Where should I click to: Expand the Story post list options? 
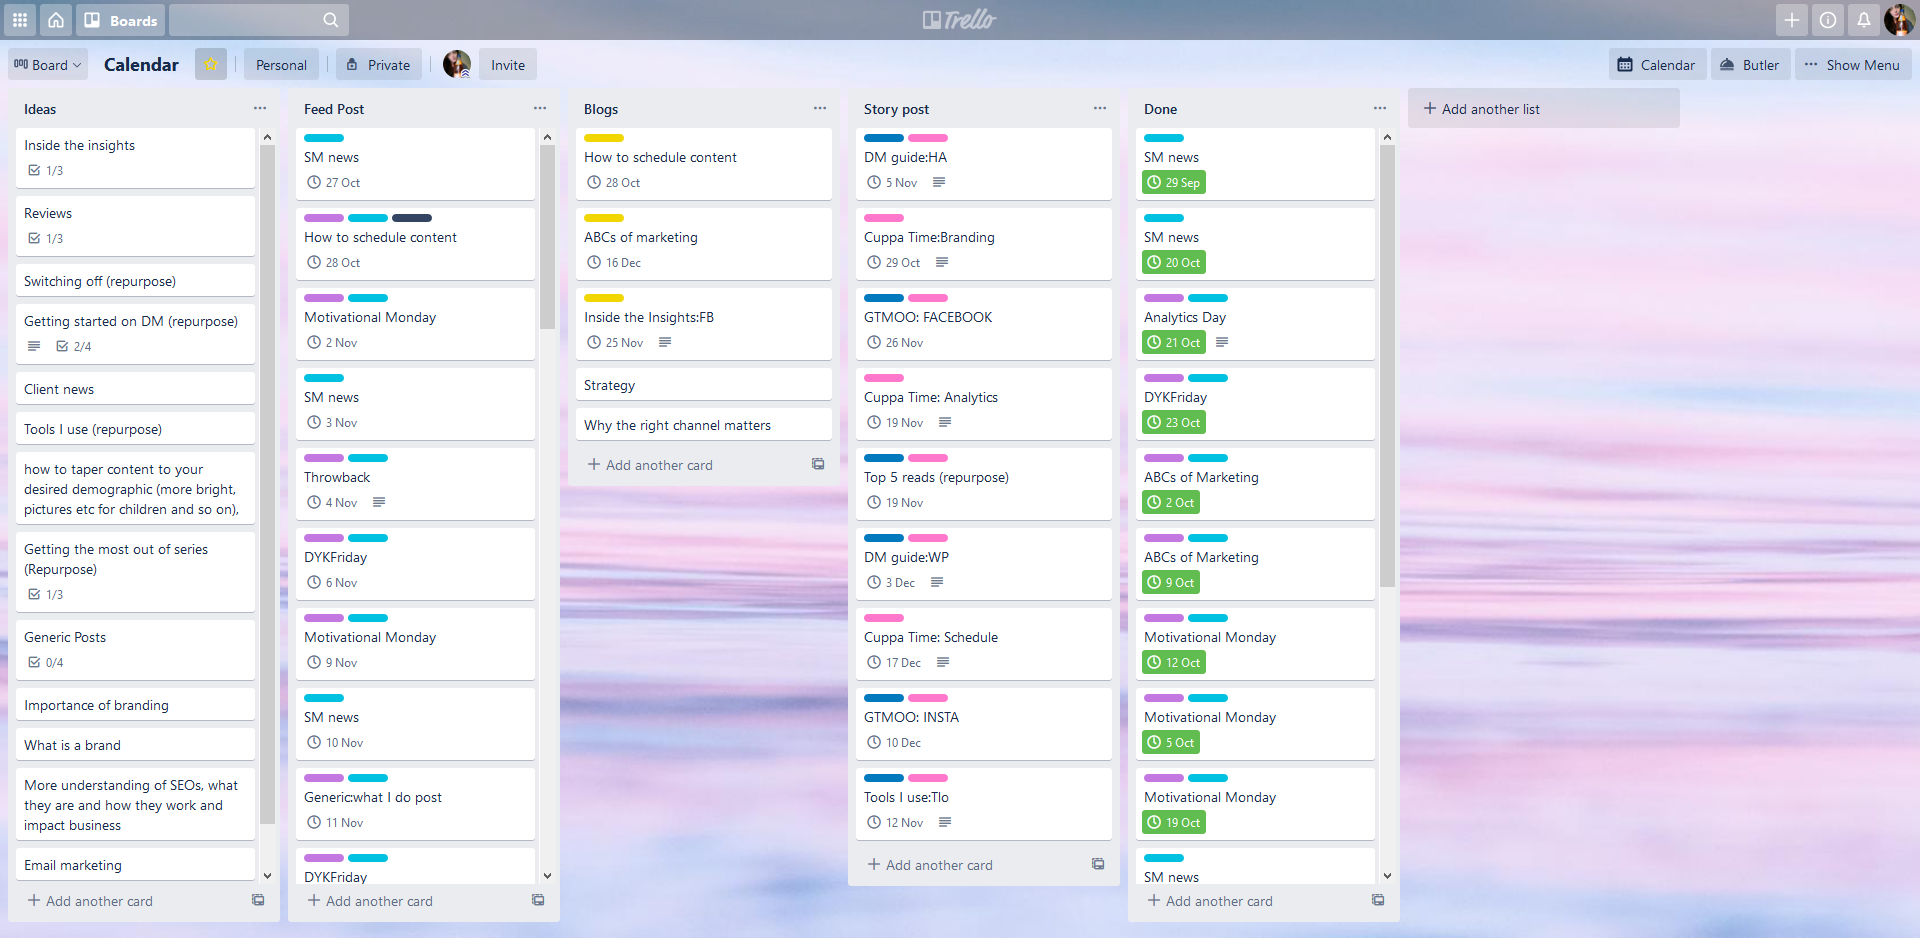(x=1100, y=108)
